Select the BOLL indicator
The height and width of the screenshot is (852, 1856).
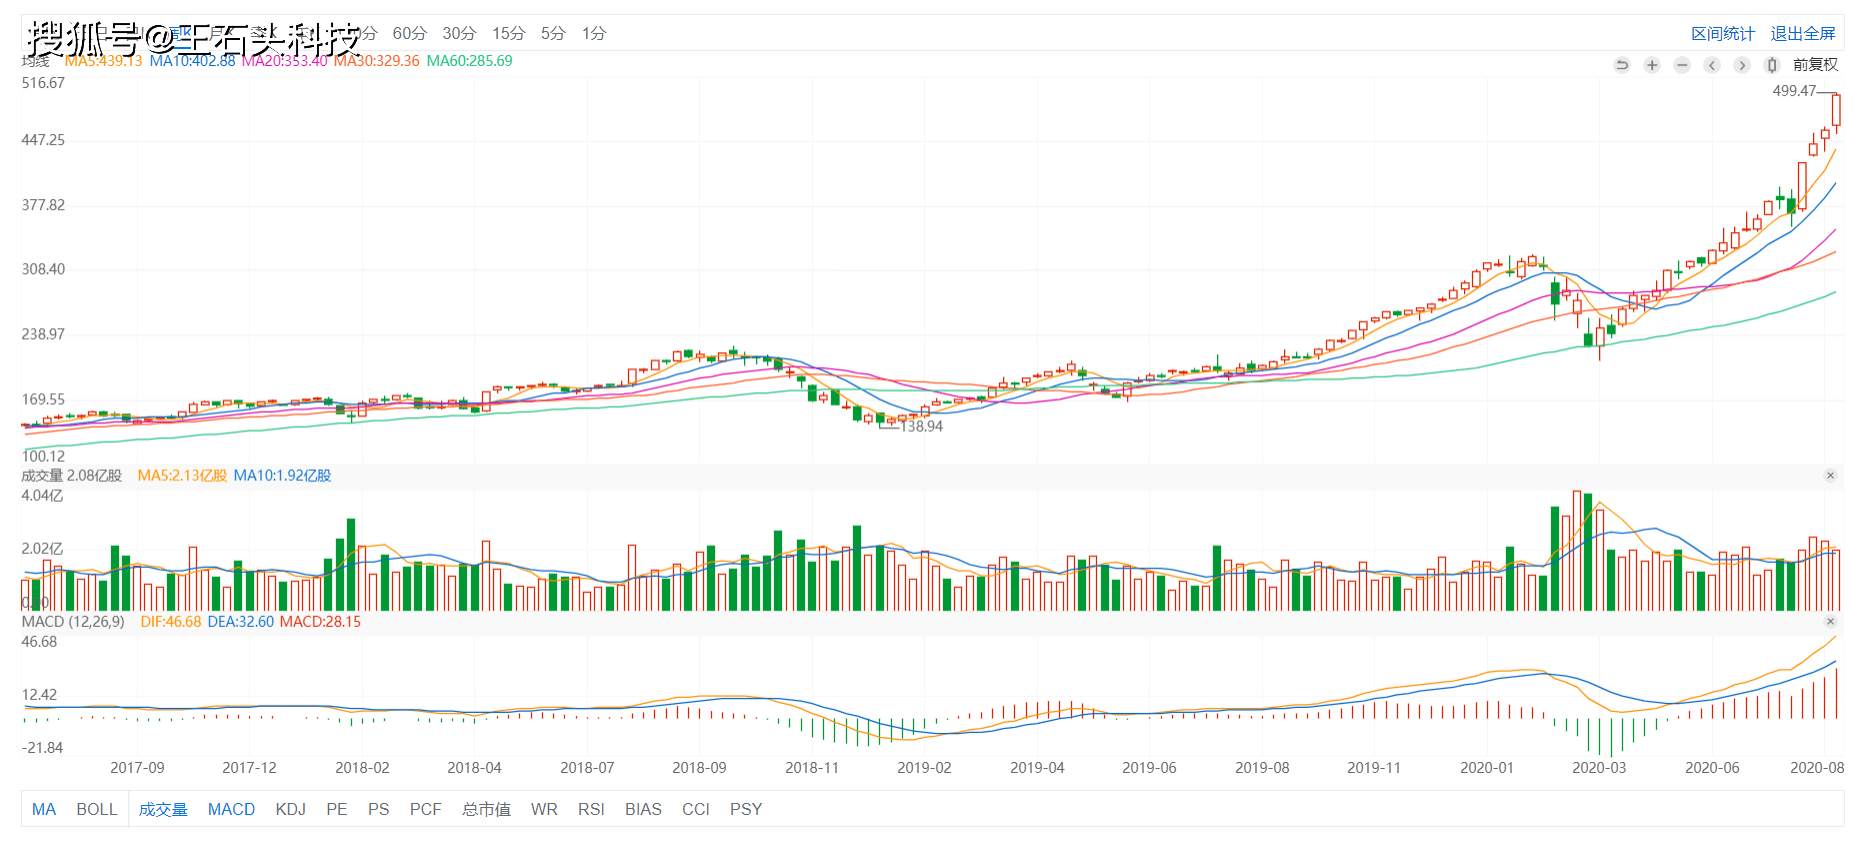pyautogui.click(x=97, y=809)
